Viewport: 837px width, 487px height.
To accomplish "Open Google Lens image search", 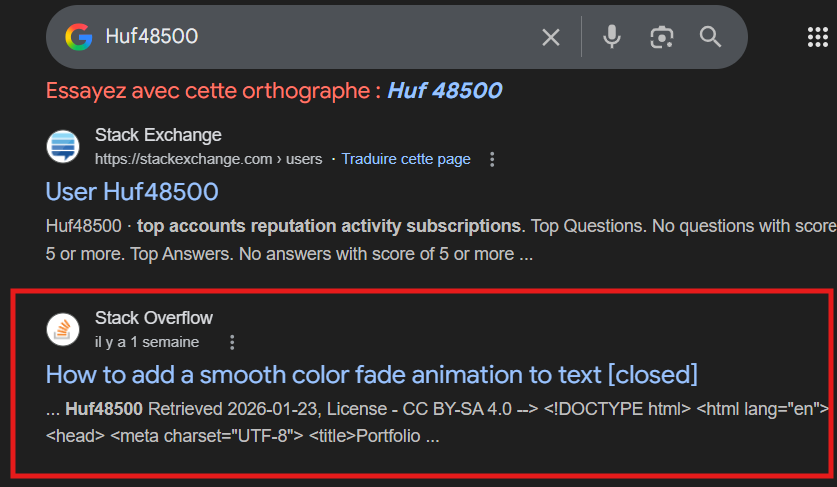I will coord(661,37).
